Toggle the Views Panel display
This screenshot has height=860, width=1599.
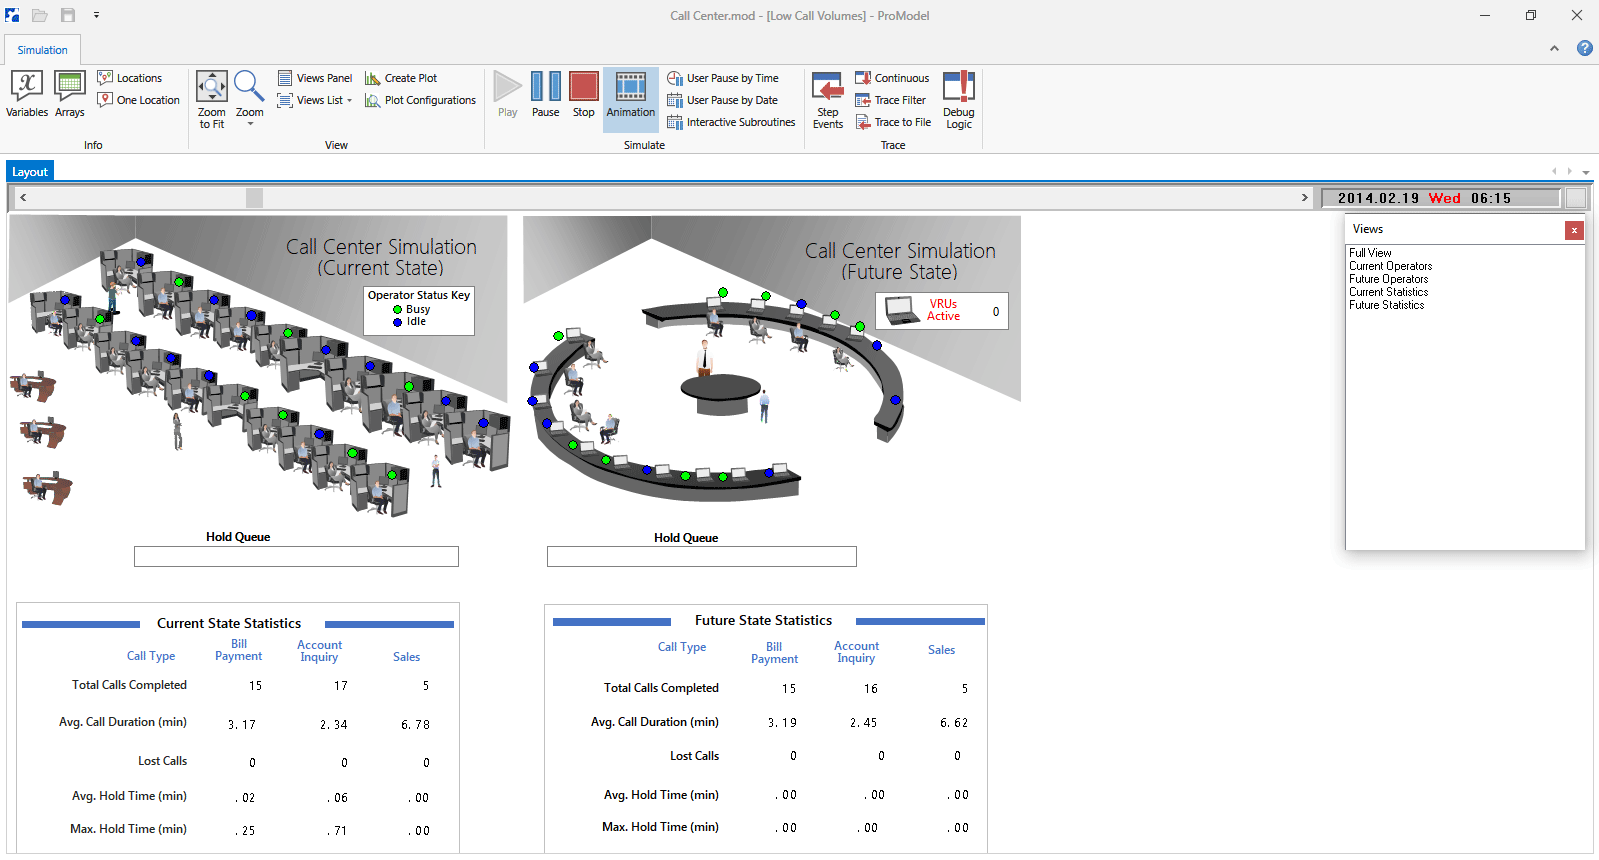pyautogui.click(x=315, y=78)
